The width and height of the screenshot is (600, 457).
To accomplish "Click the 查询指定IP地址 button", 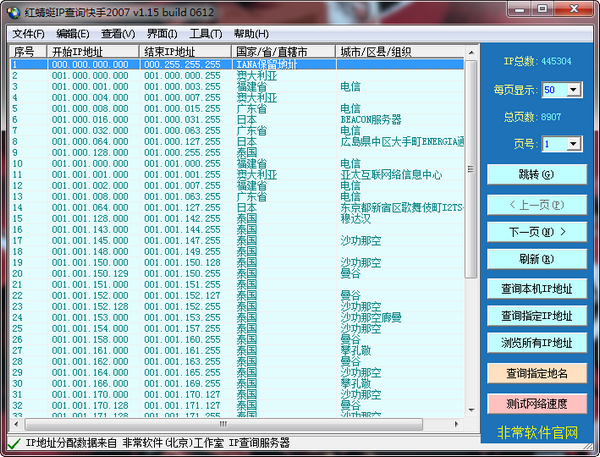I will click(x=536, y=316).
